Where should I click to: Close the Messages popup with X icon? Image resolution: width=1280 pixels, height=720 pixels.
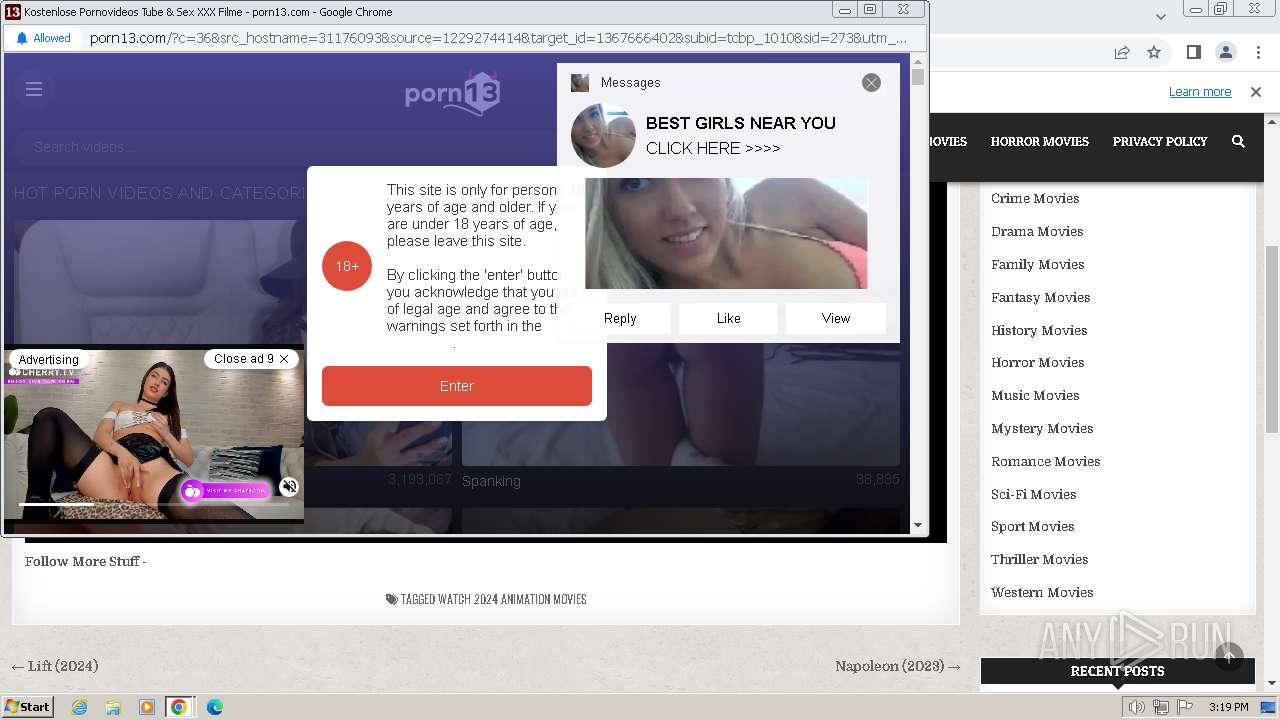[x=871, y=83]
